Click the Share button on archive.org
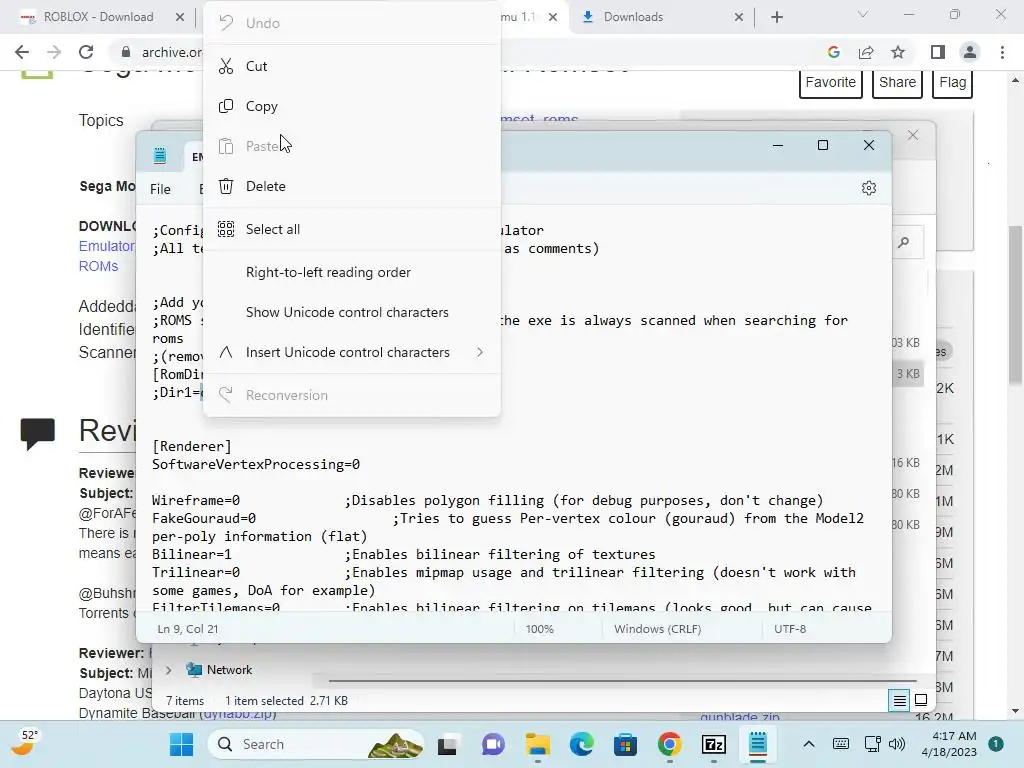The image size is (1024, 768). [x=897, y=82]
